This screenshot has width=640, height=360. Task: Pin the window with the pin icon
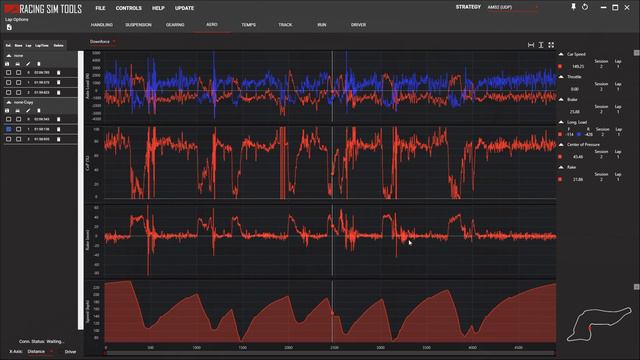573,7
